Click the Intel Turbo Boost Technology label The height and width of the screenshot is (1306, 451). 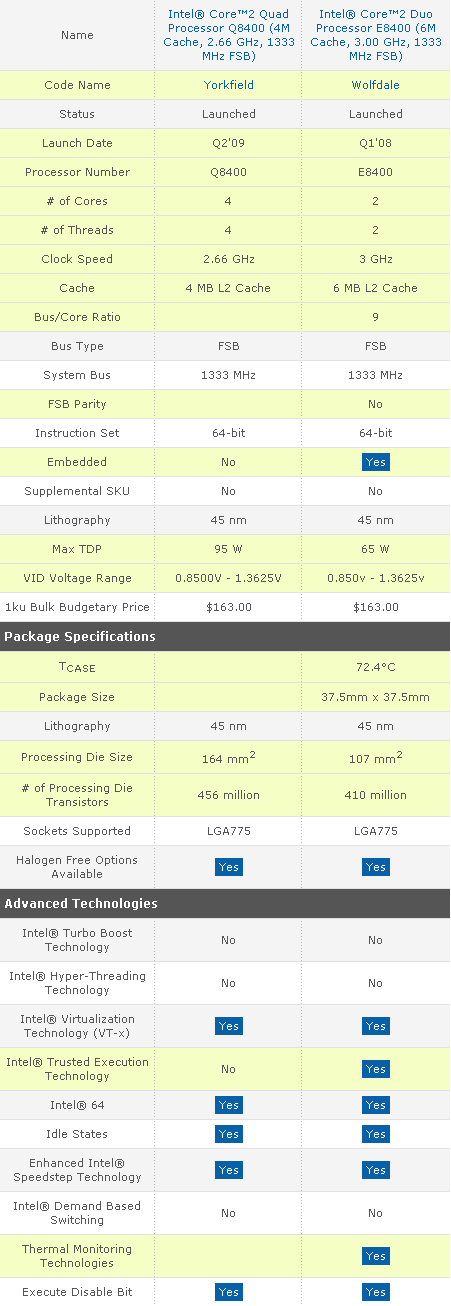coord(77,940)
